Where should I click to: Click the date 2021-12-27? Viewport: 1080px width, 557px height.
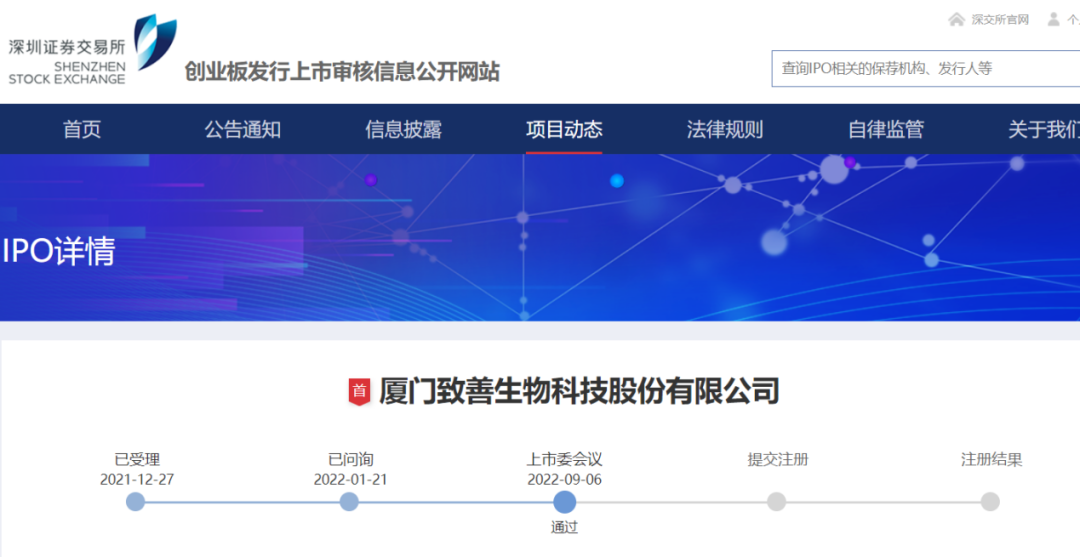[137, 479]
